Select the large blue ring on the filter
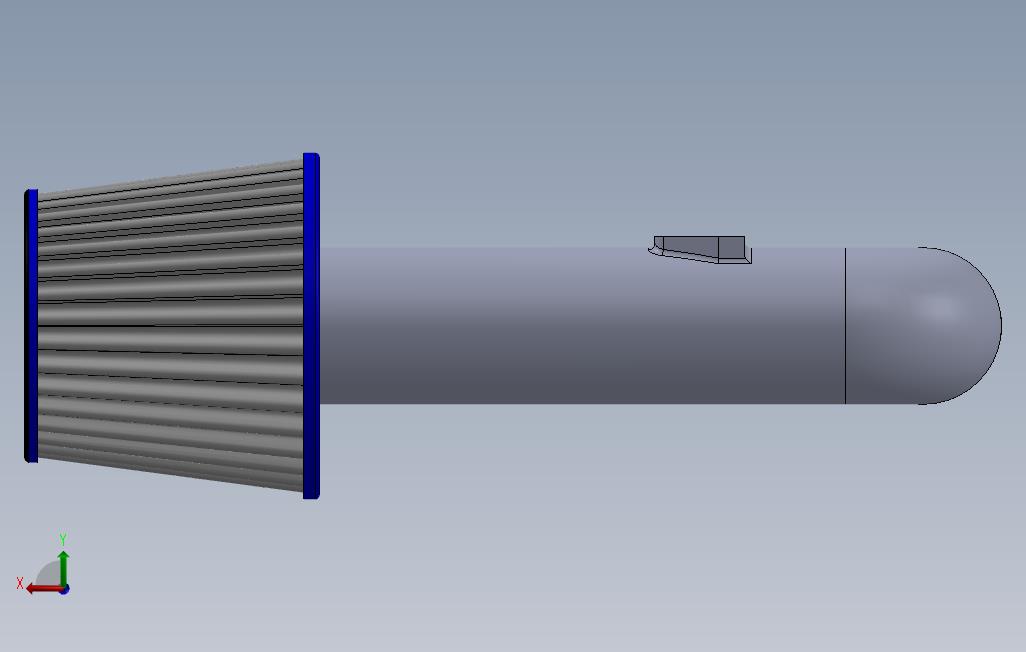1026x652 pixels. [x=311, y=325]
